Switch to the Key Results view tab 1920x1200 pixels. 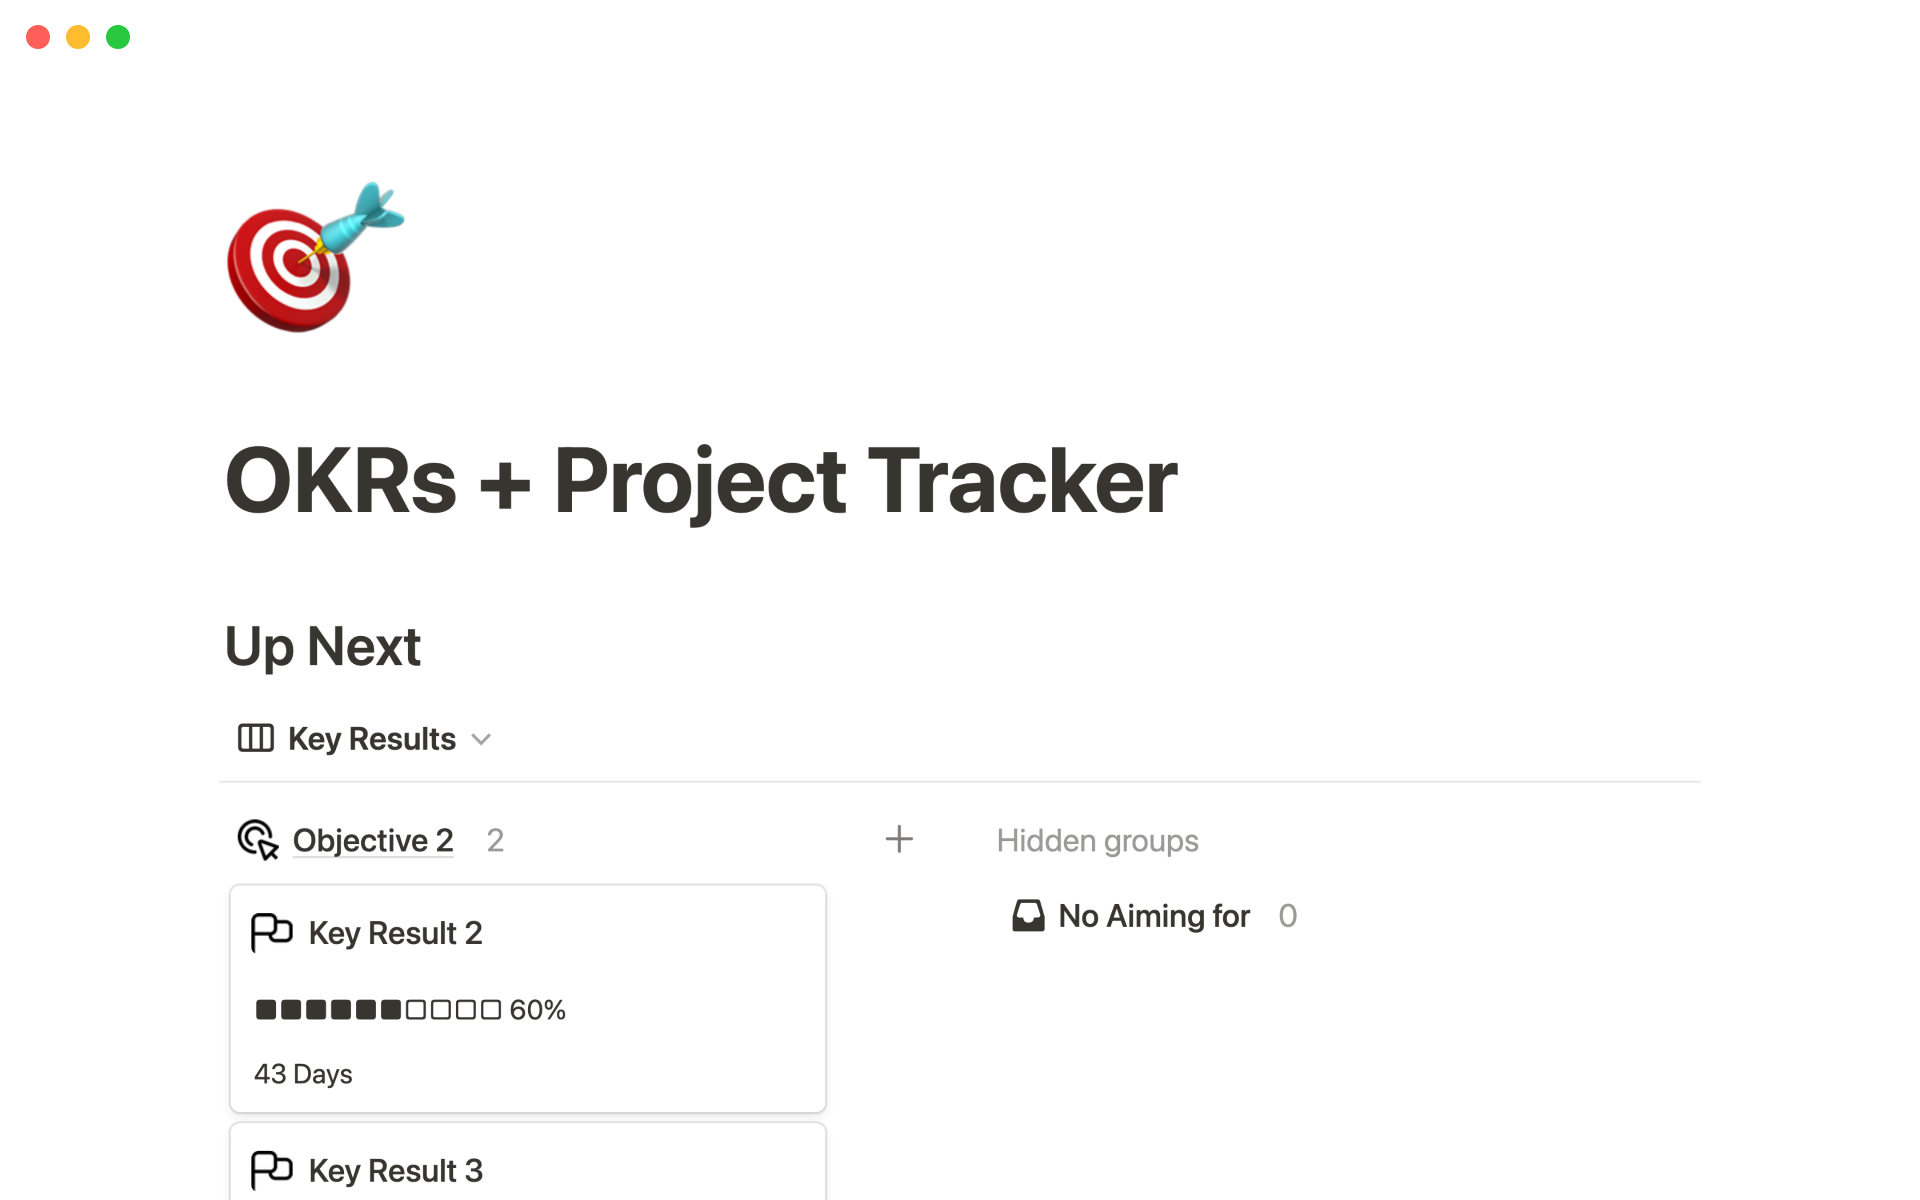click(x=371, y=739)
